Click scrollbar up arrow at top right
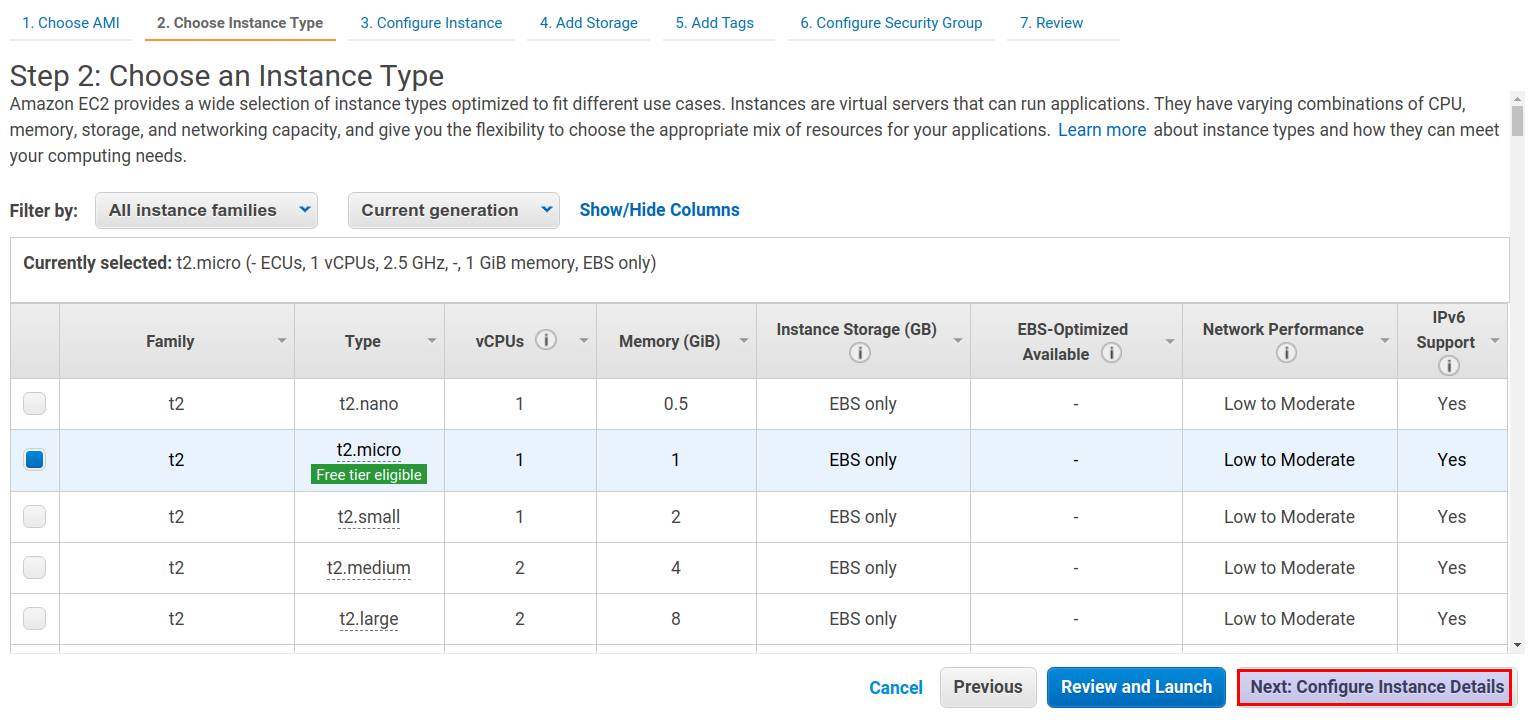The image size is (1534, 723). tap(1517, 98)
